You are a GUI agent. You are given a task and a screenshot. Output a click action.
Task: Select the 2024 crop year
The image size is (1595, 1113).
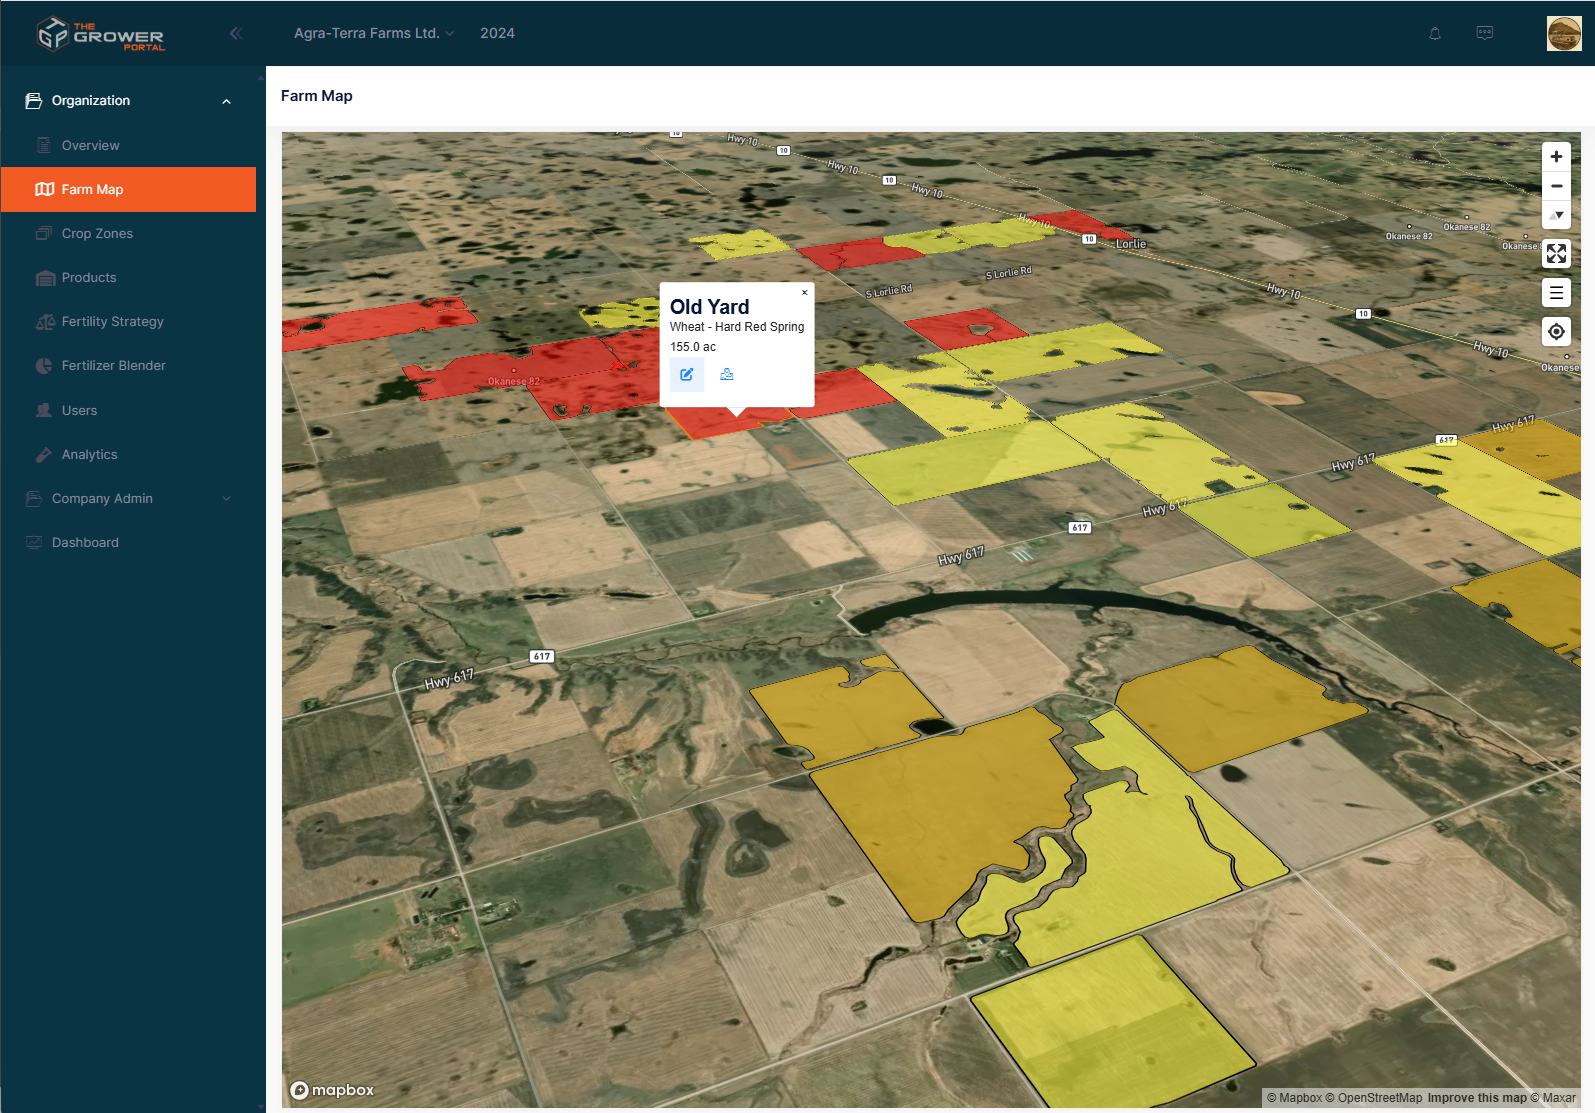497,33
